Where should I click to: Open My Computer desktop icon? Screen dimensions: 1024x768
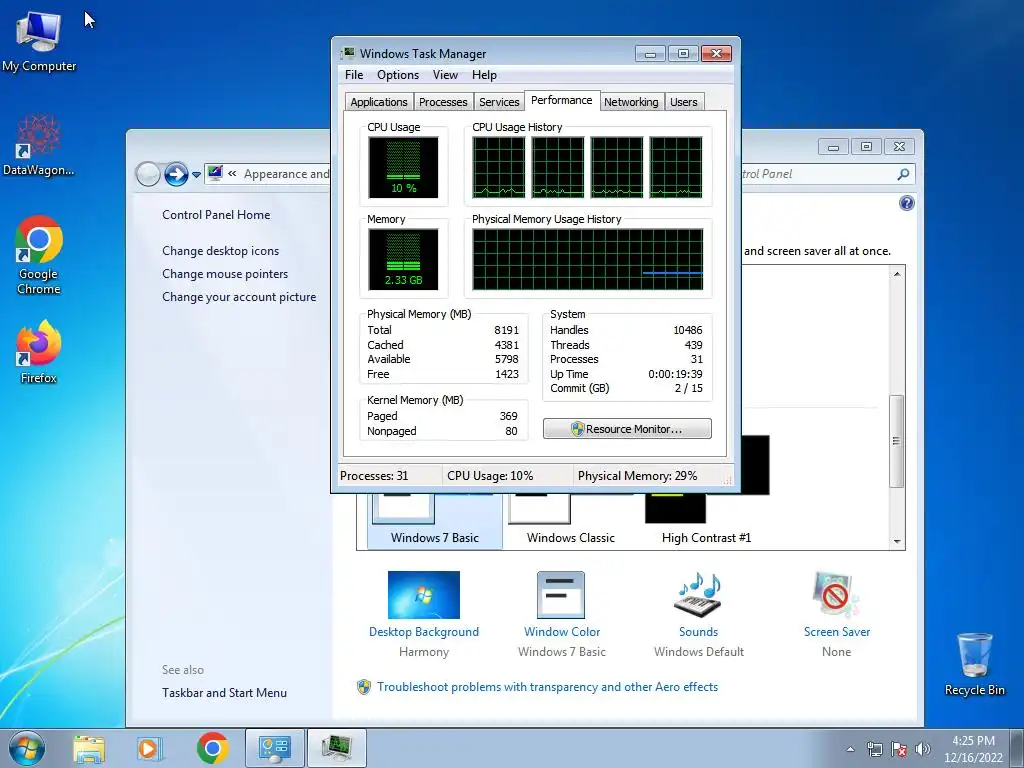[39, 40]
